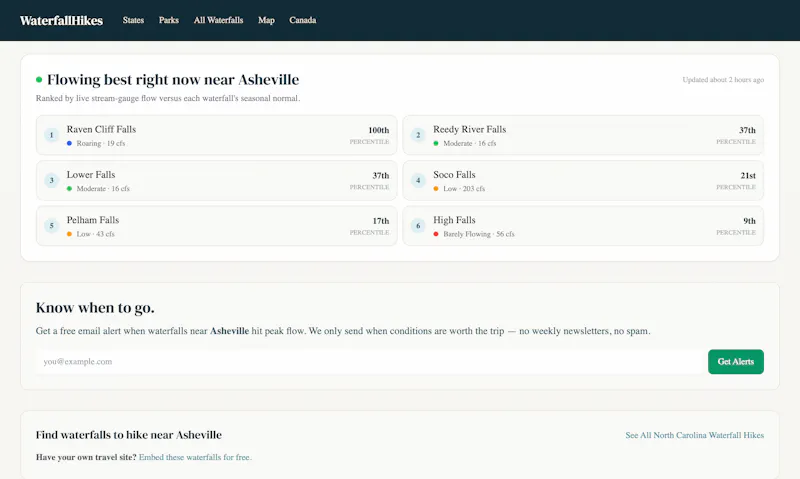Click the blue Roaring status dot
Image resolution: width=800 pixels, height=479 pixels.
[x=69, y=143]
